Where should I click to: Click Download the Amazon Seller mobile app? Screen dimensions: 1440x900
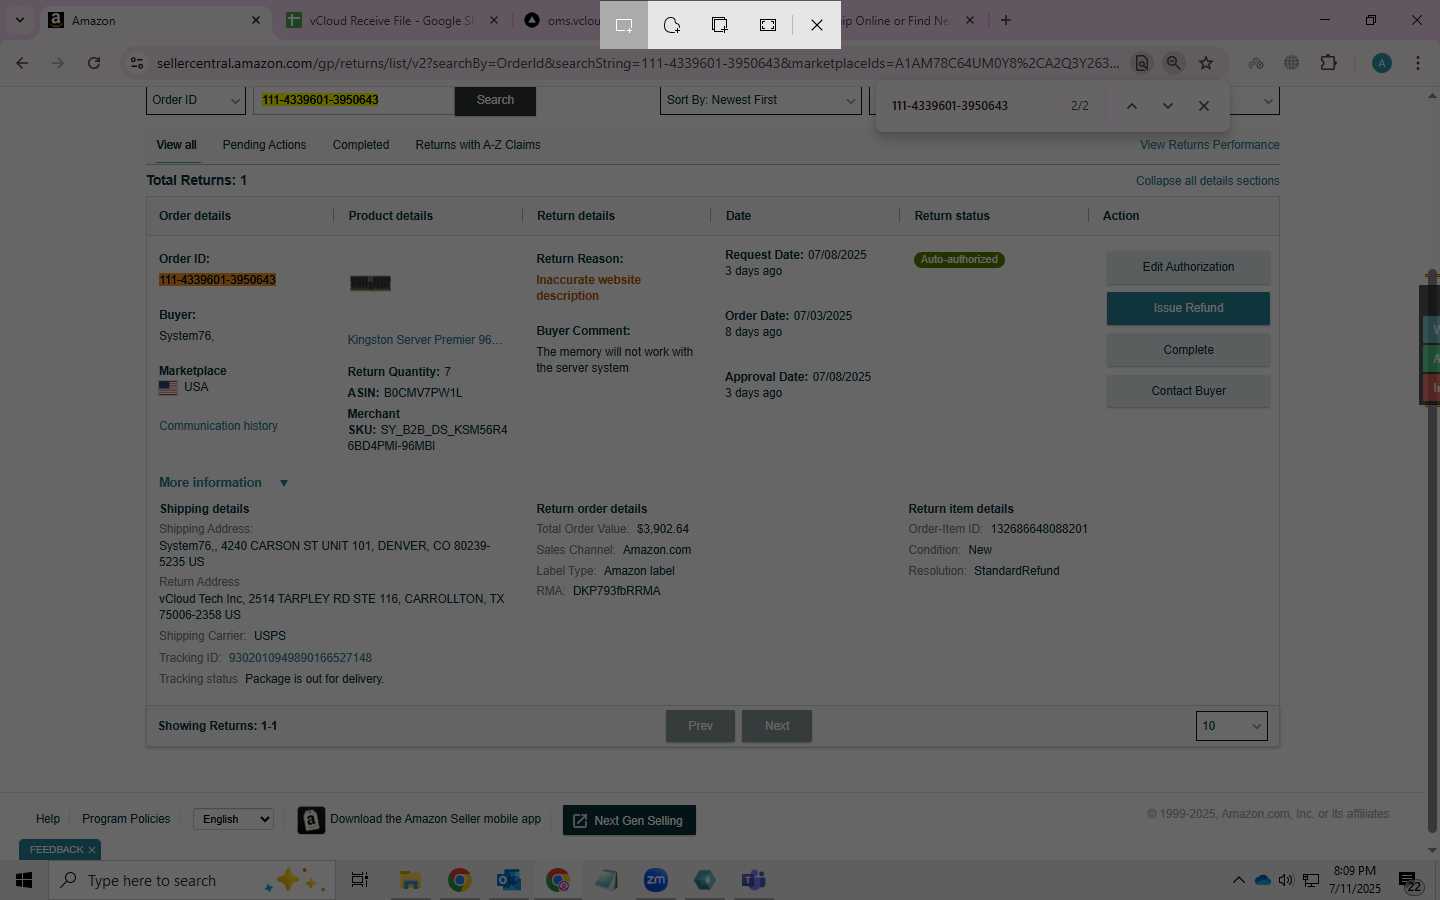435,819
